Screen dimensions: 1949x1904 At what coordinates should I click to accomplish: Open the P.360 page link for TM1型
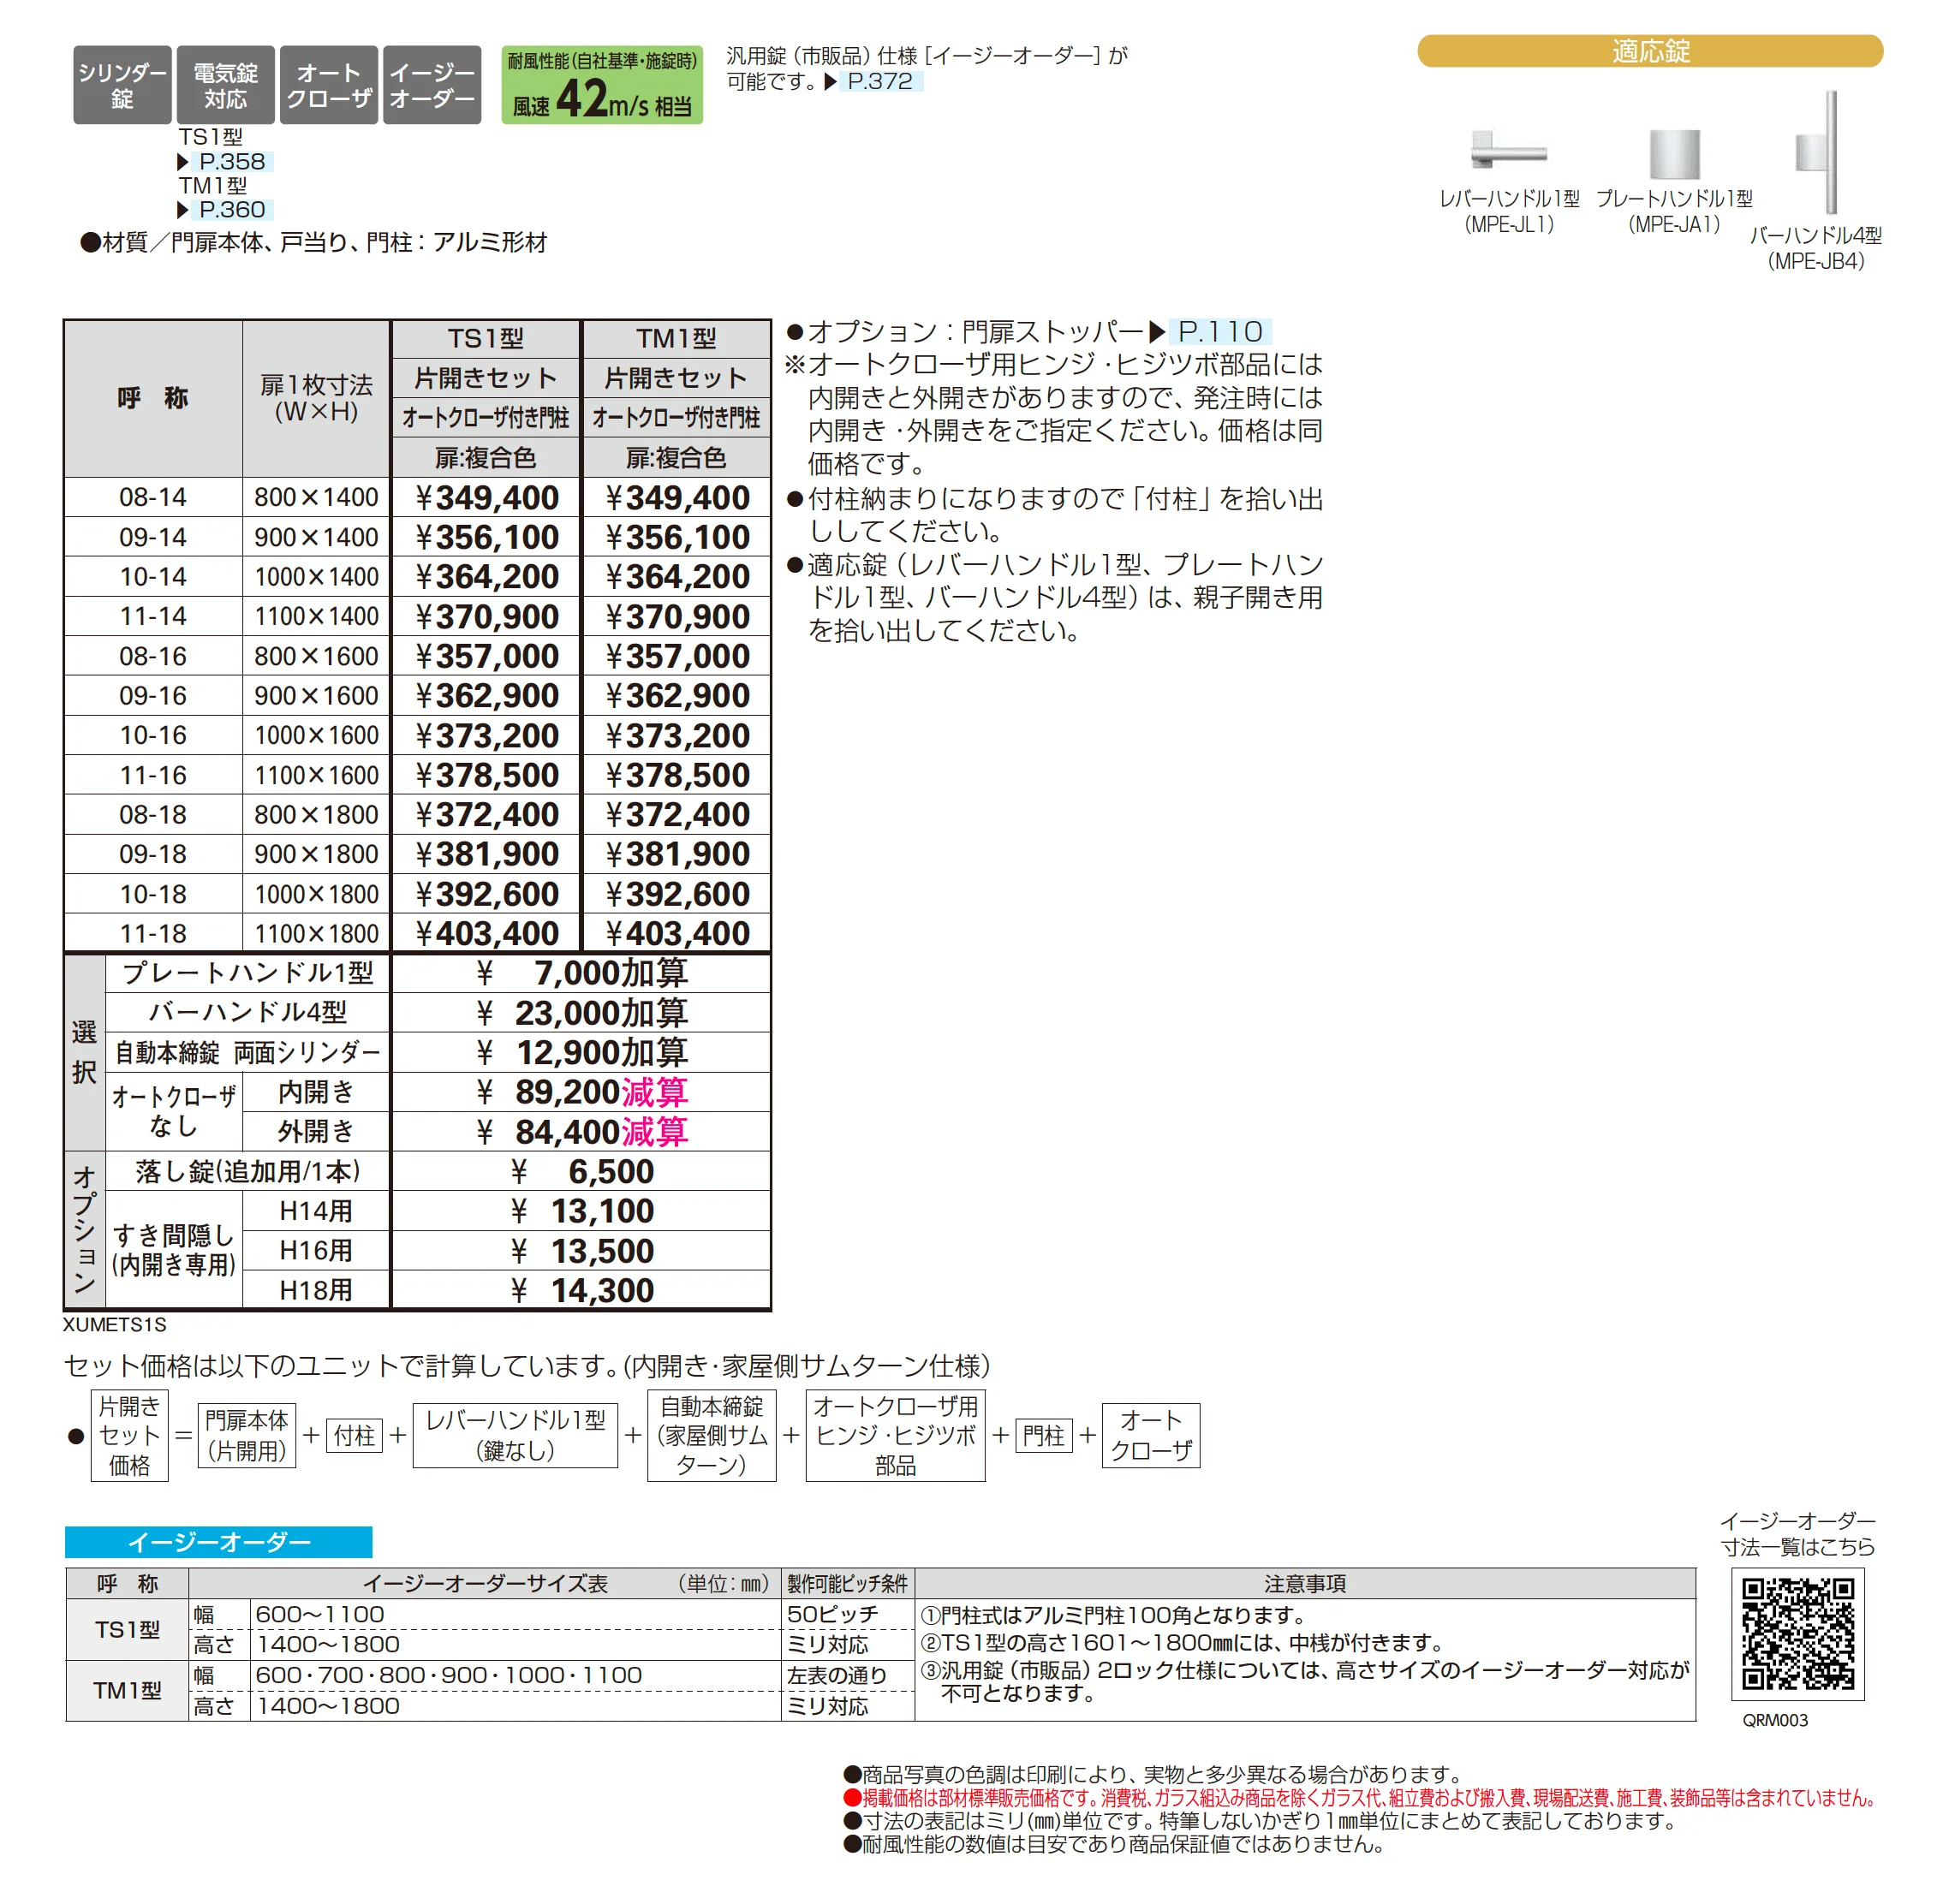click(232, 210)
